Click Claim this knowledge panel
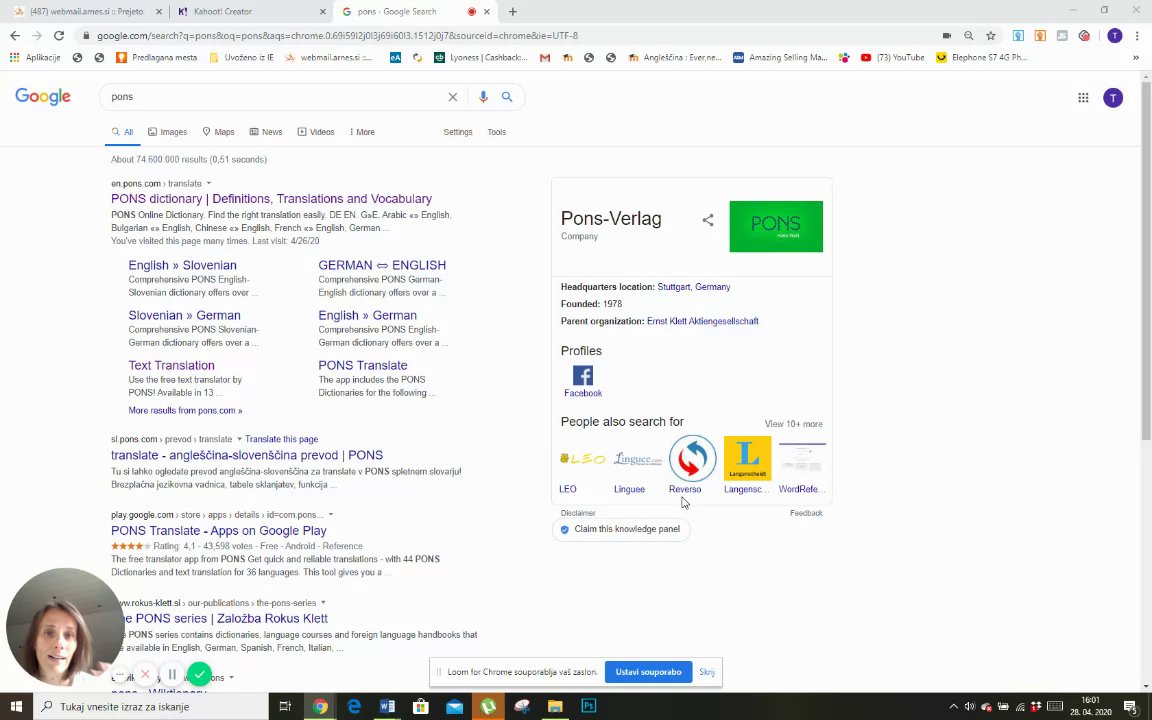Image resolution: width=1152 pixels, height=720 pixels. click(x=621, y=529)
